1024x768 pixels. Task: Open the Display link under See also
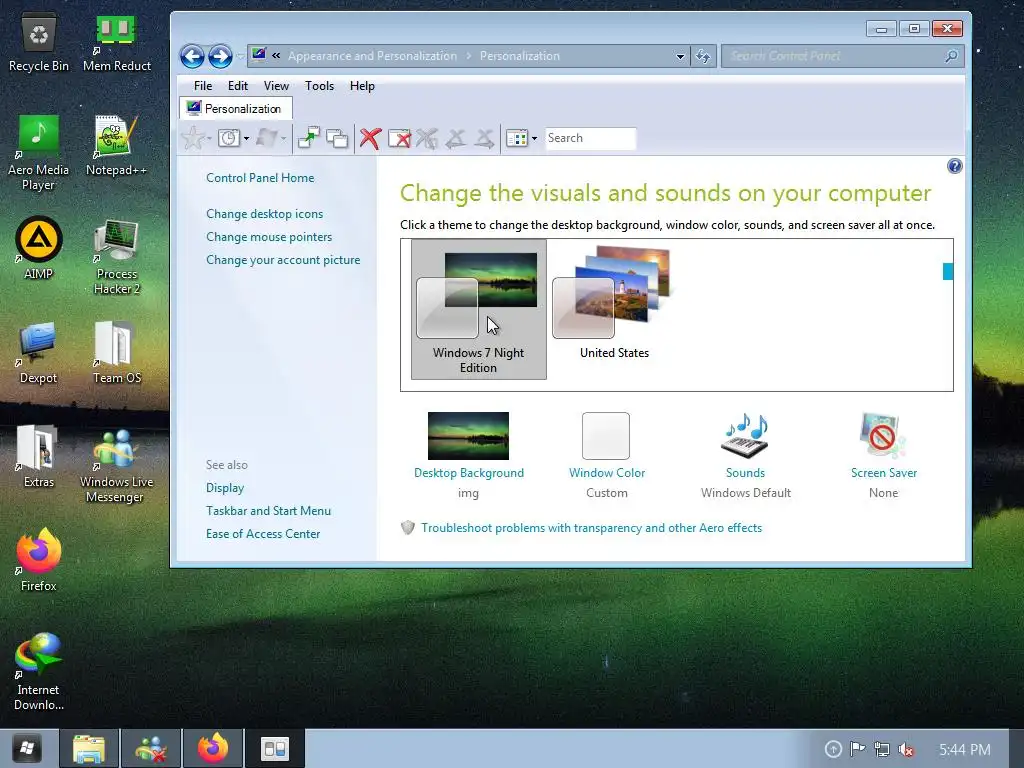[x=225, y=488]
